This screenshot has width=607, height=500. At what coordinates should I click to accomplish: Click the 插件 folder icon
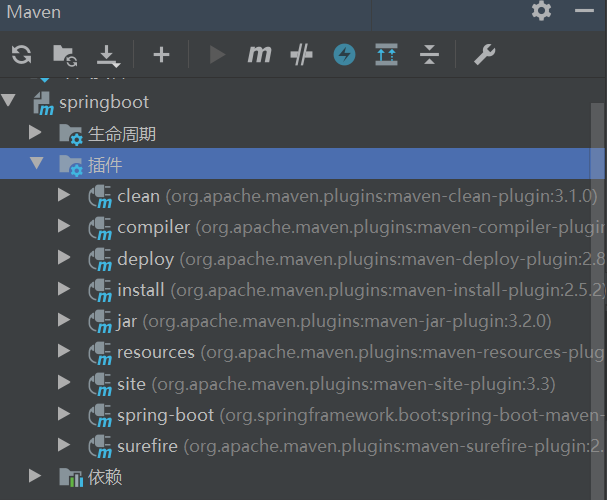coord(71,166)
